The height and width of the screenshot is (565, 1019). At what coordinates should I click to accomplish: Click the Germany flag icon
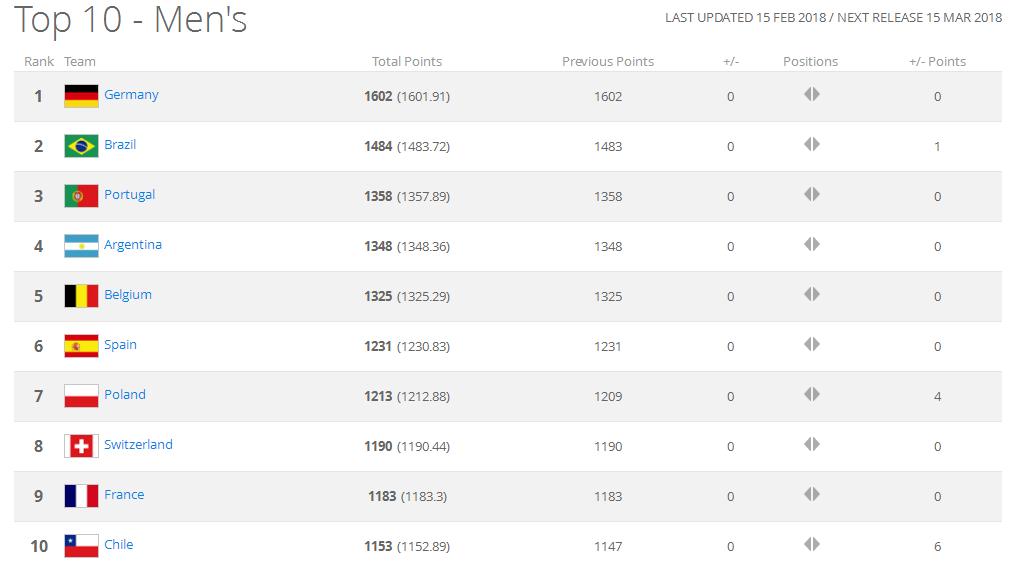(81, 96)
